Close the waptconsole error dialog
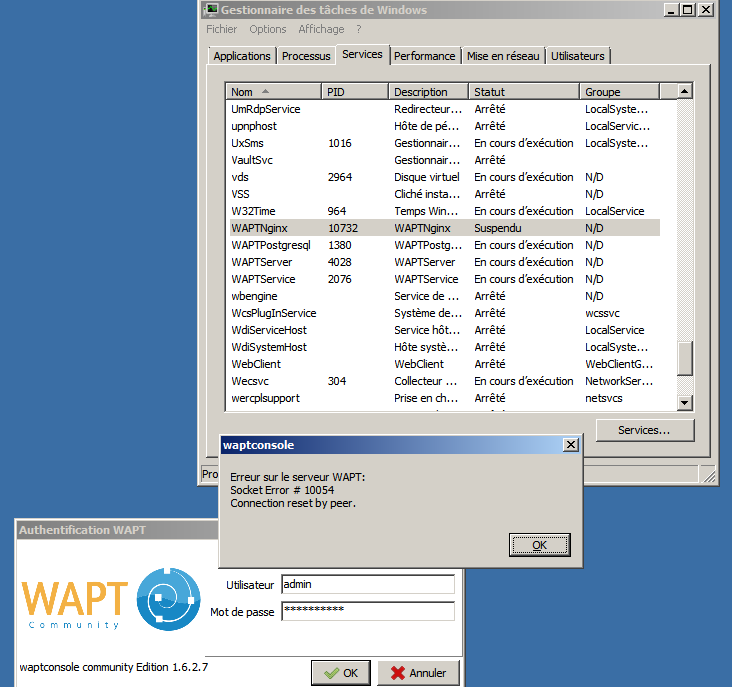The image size is (732, 687). [x=570, y=445]
